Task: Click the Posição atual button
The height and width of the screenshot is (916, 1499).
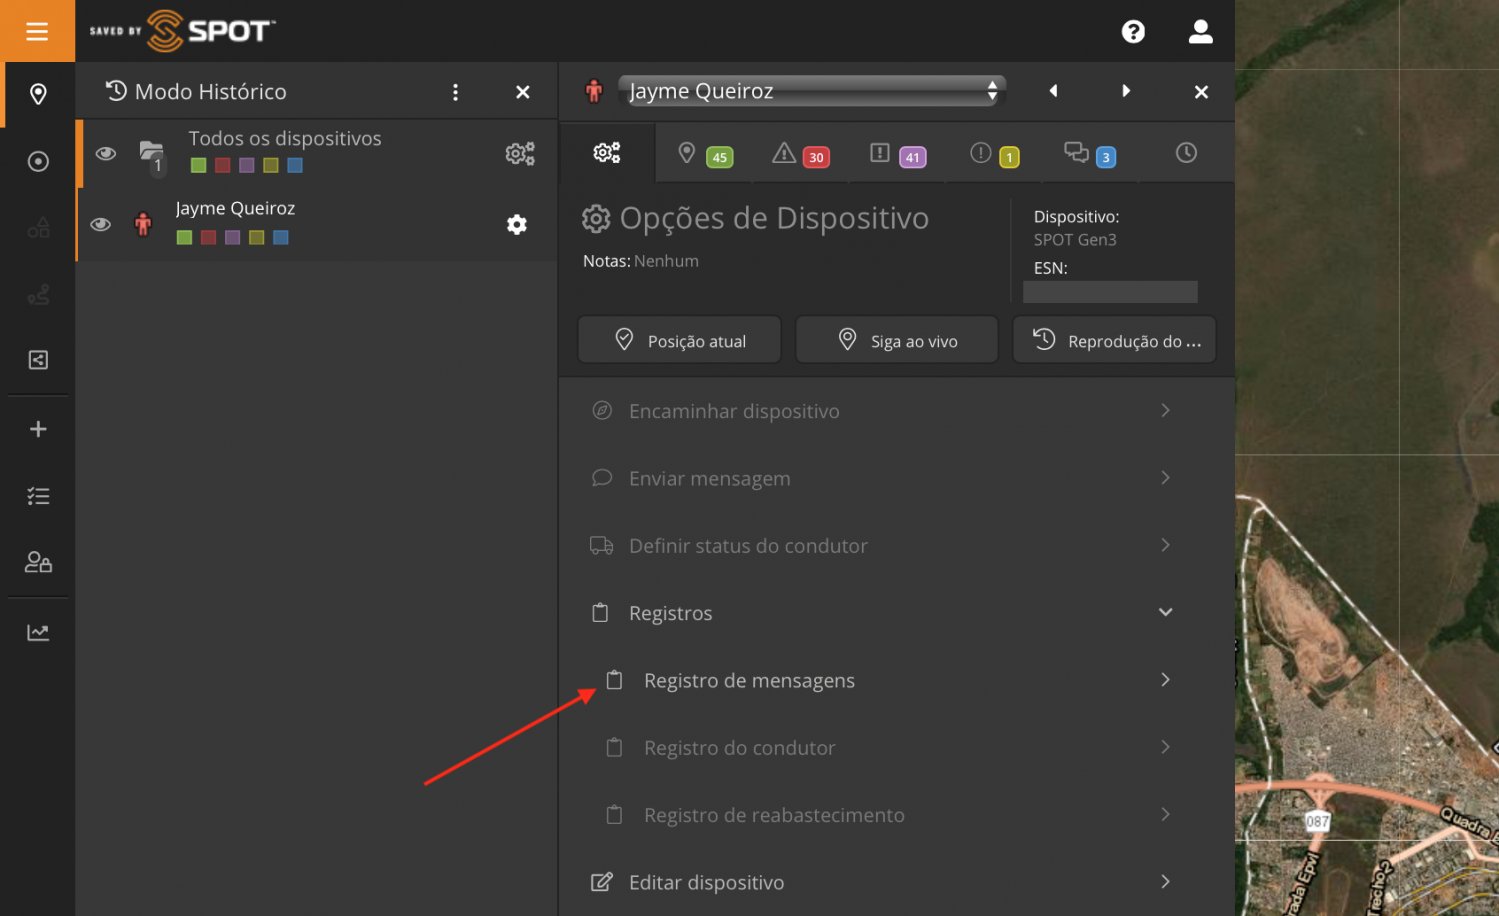Action: click(680, 341)
